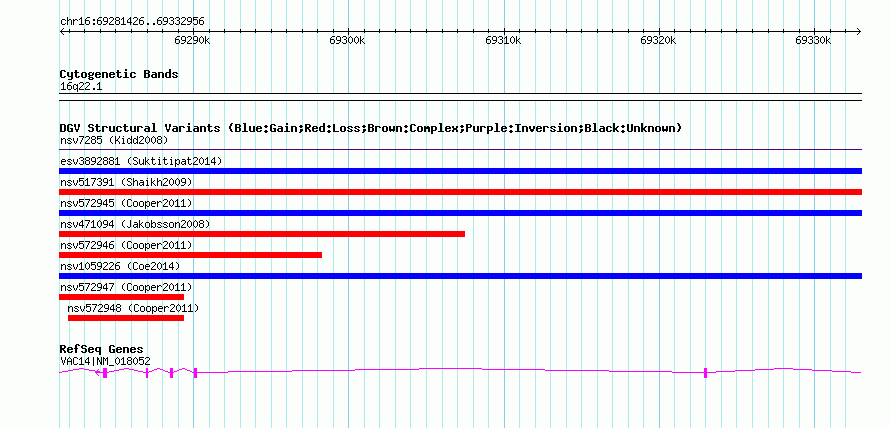Open the Cytogenetic Bands track title
This screenshot has height=428, width=890.
pyautogui.click(x=119, y=74)
